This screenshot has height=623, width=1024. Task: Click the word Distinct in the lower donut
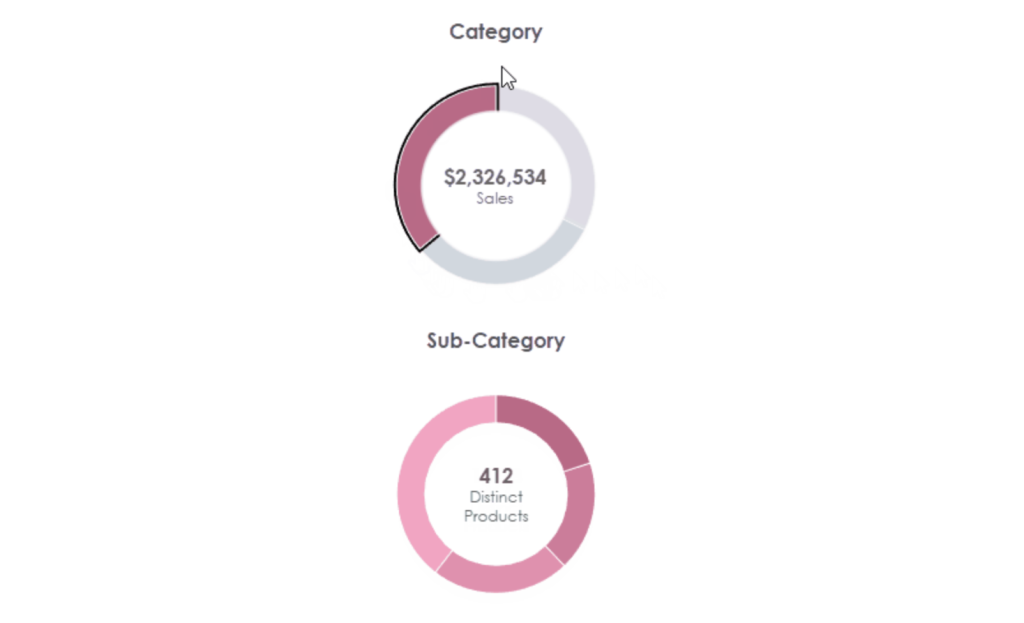pos(495,497)
